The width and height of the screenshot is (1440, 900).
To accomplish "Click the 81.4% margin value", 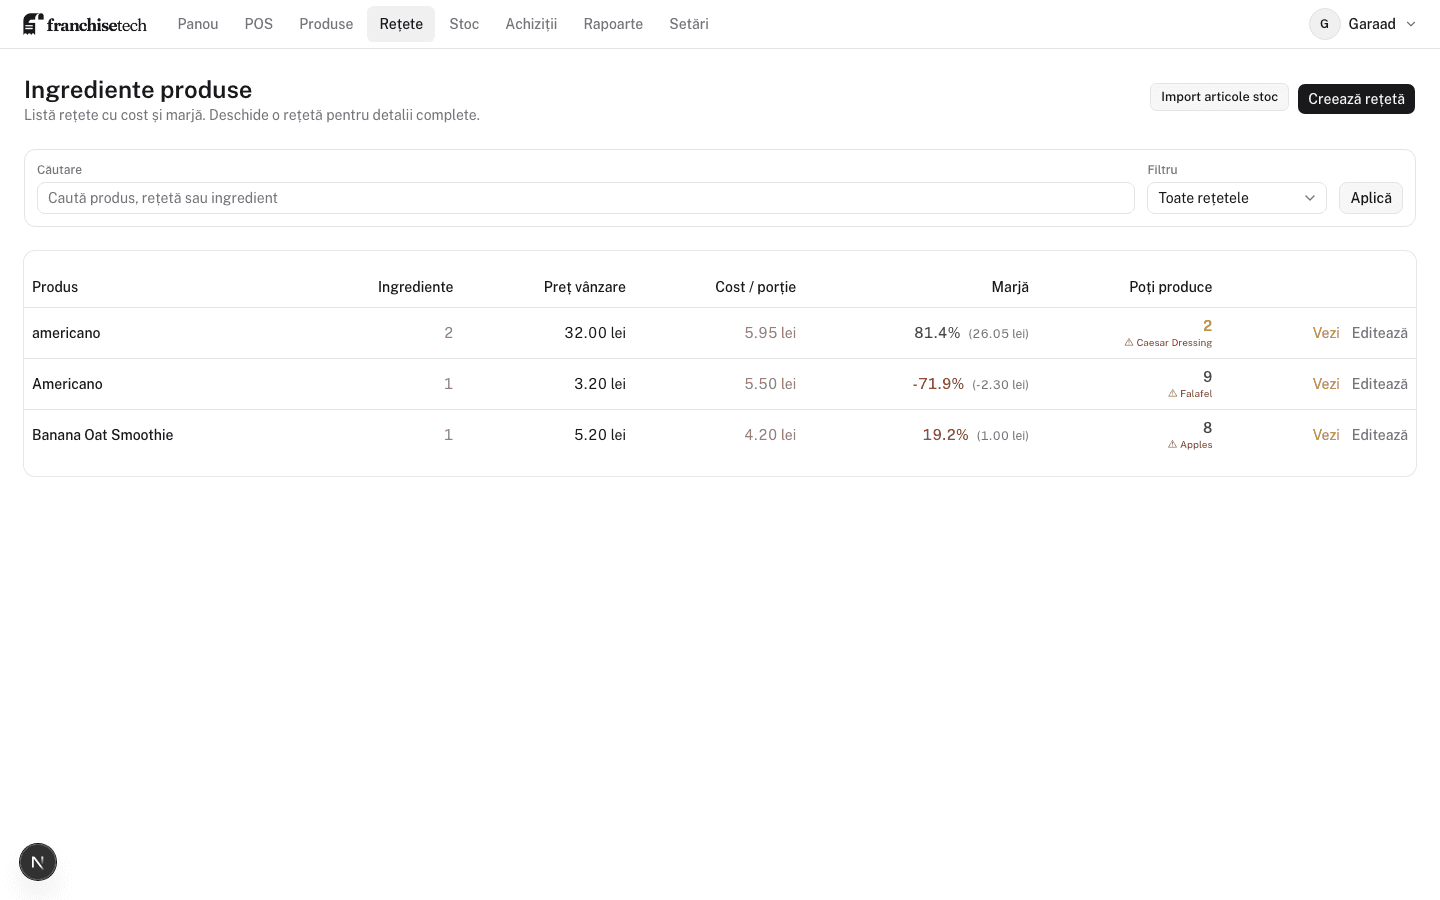I will coord(937,333).
